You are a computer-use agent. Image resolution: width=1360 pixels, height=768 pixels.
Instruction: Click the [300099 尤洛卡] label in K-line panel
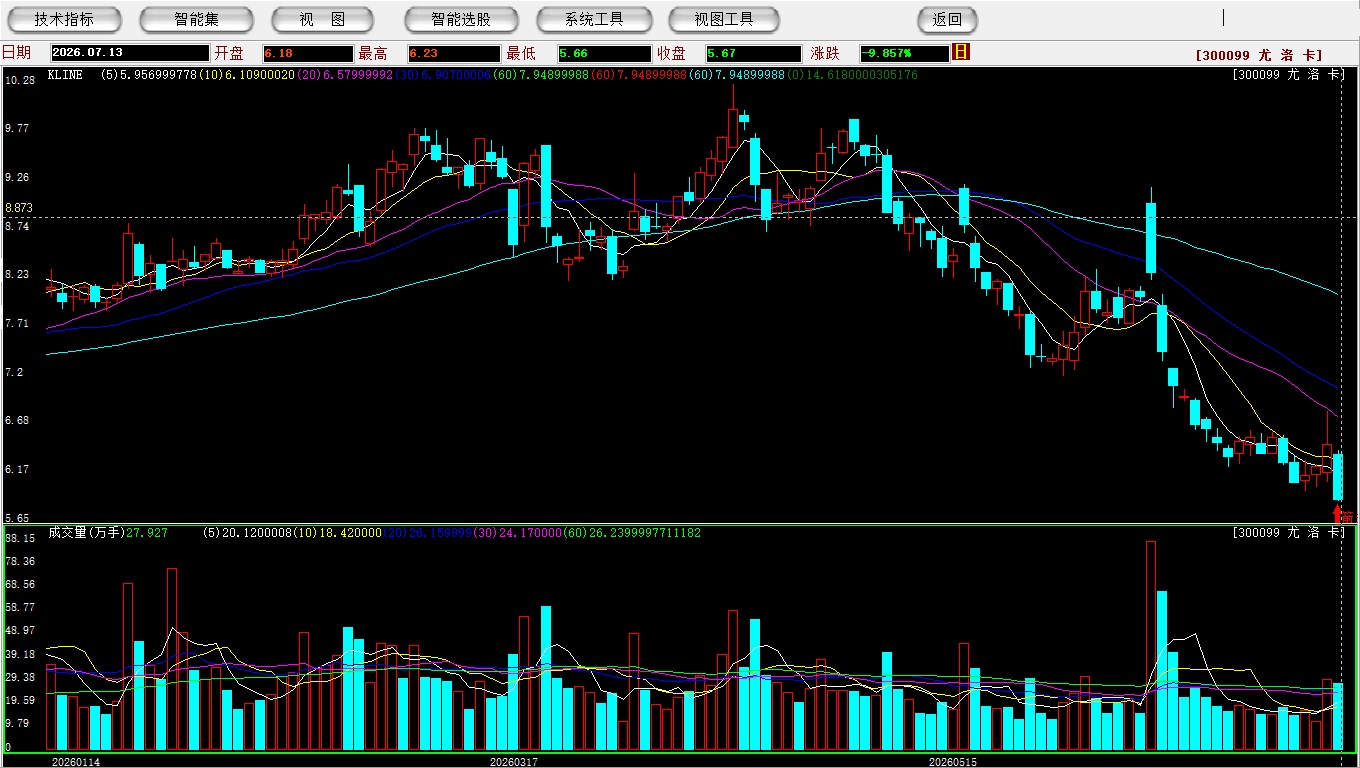coord(1288,74)
